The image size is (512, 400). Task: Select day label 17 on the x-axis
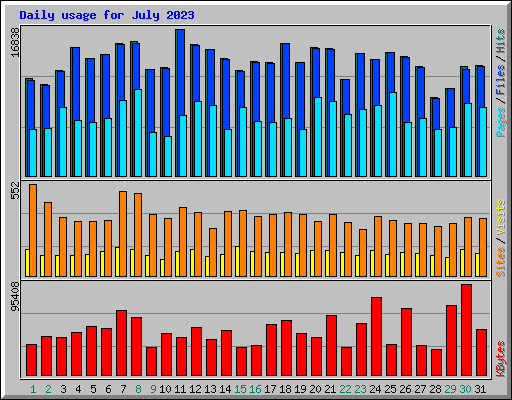click(x=270, y=389)
